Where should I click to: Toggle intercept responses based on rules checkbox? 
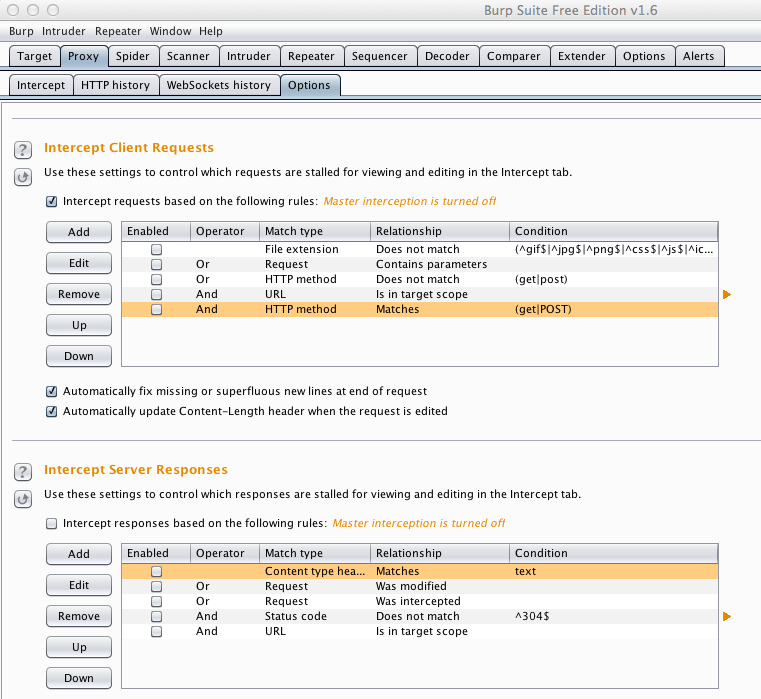pyautogui.click(x=52, y=523)
